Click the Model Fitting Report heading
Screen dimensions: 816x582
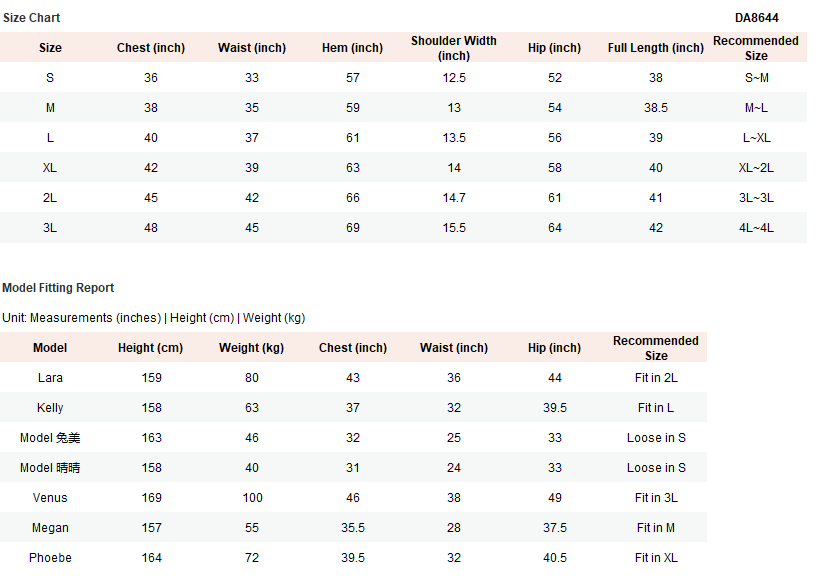pos(58,288)
